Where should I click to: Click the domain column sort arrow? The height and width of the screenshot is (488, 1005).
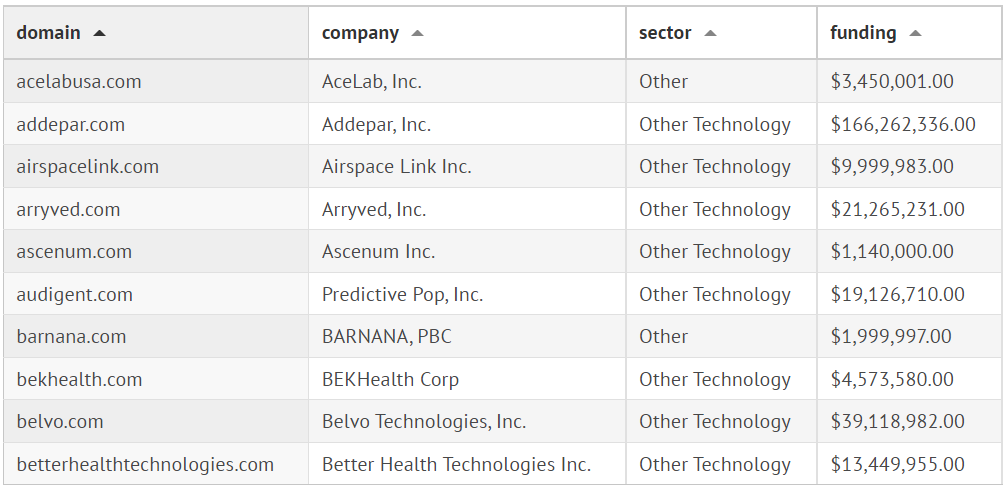[99, 33]
